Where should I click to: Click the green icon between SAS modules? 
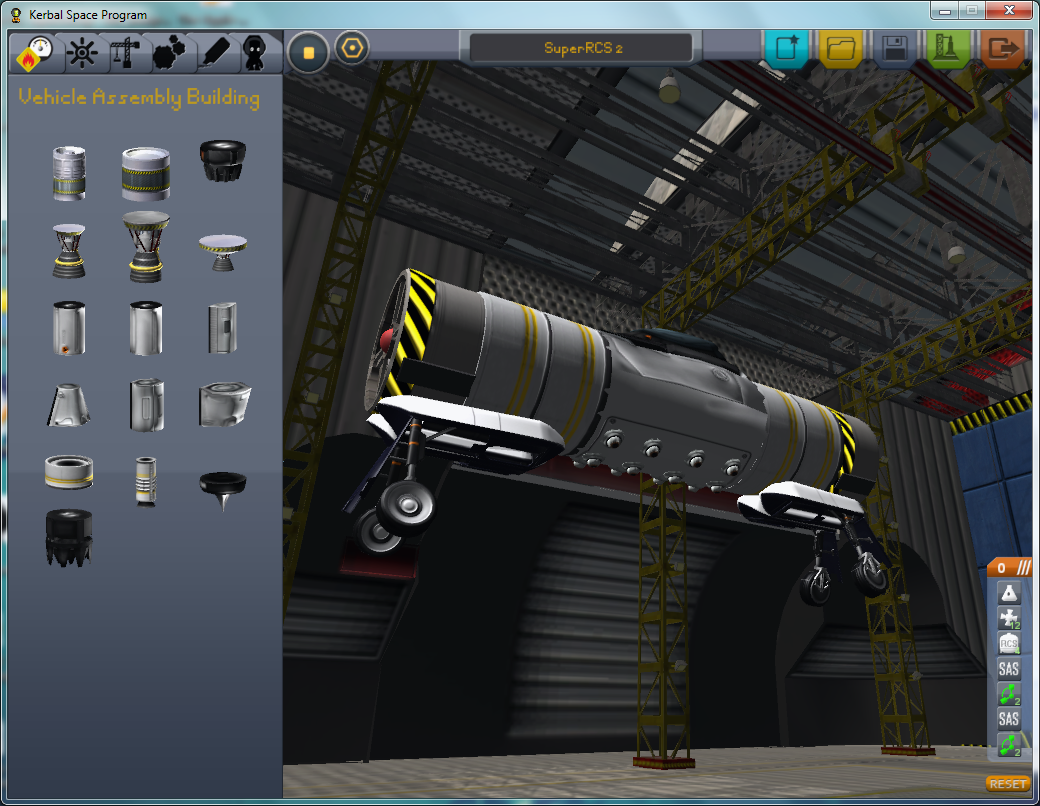(1009, 694)
